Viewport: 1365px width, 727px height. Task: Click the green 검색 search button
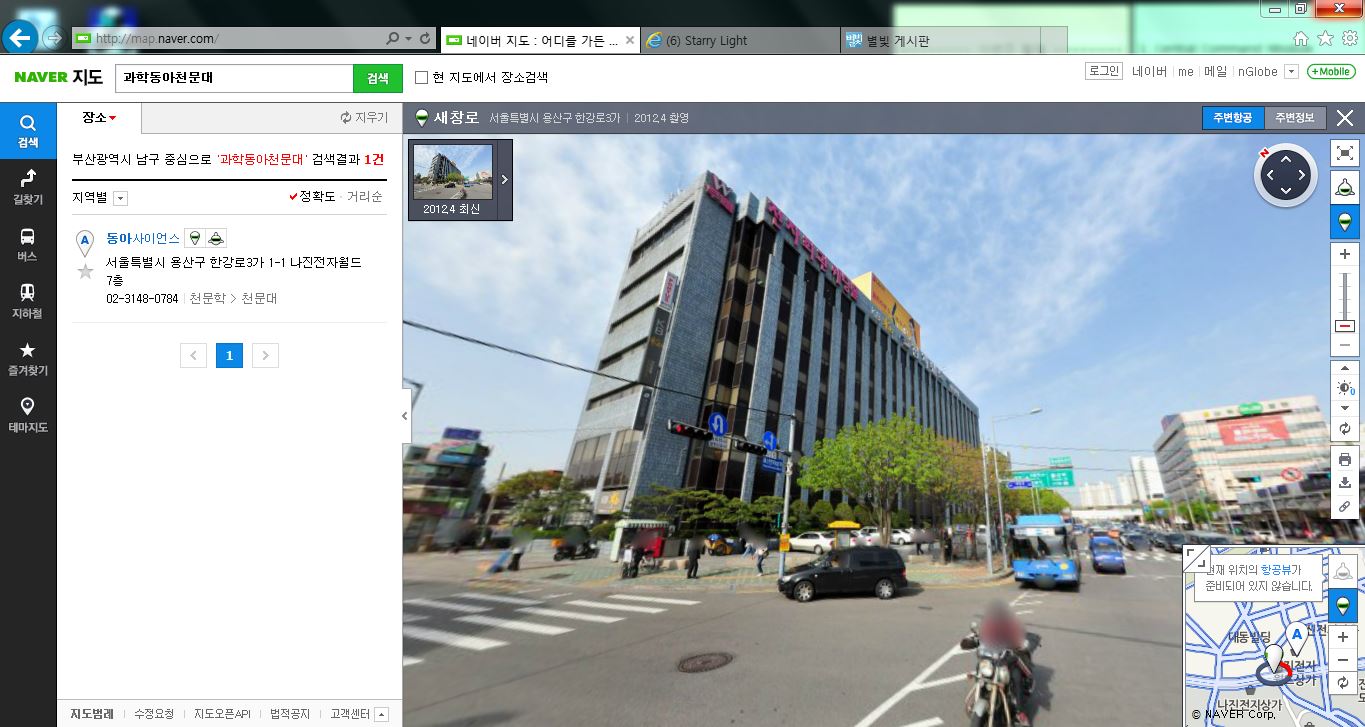pos(378,78)
